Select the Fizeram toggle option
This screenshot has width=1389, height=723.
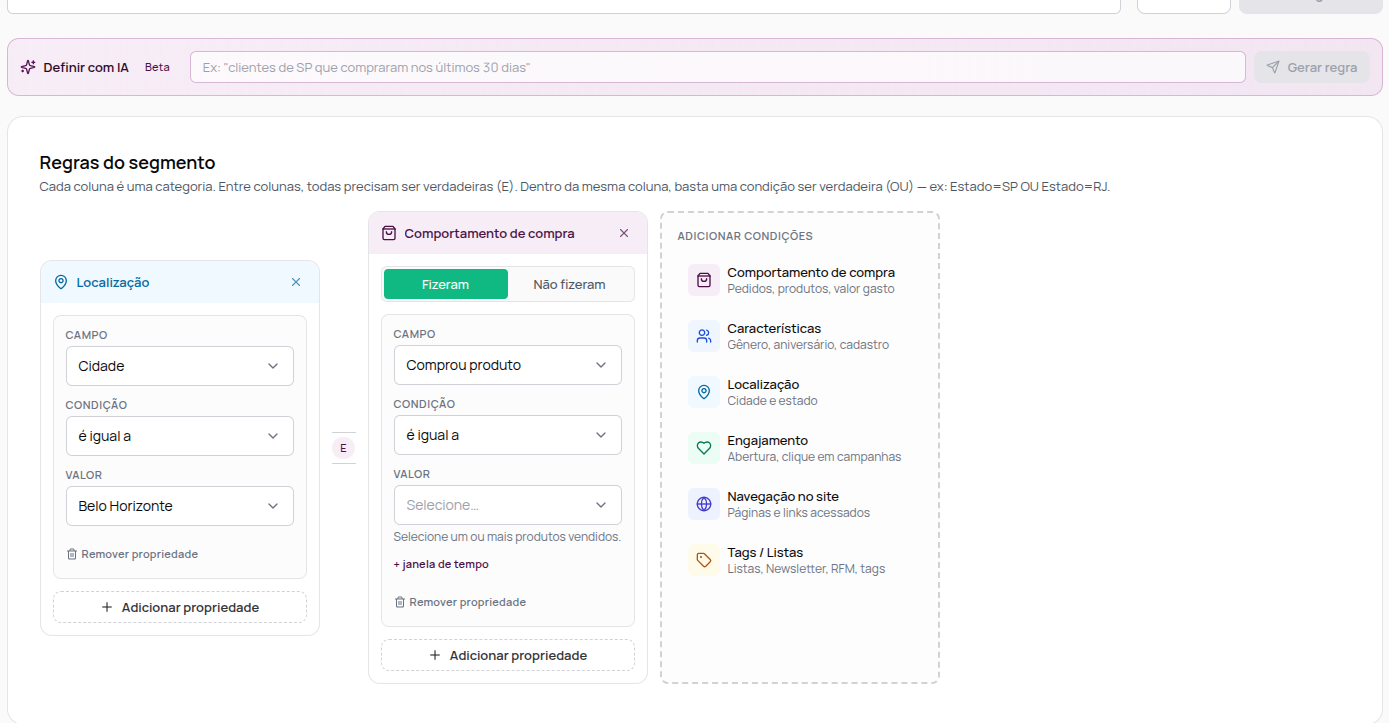(x=446, y=284)
